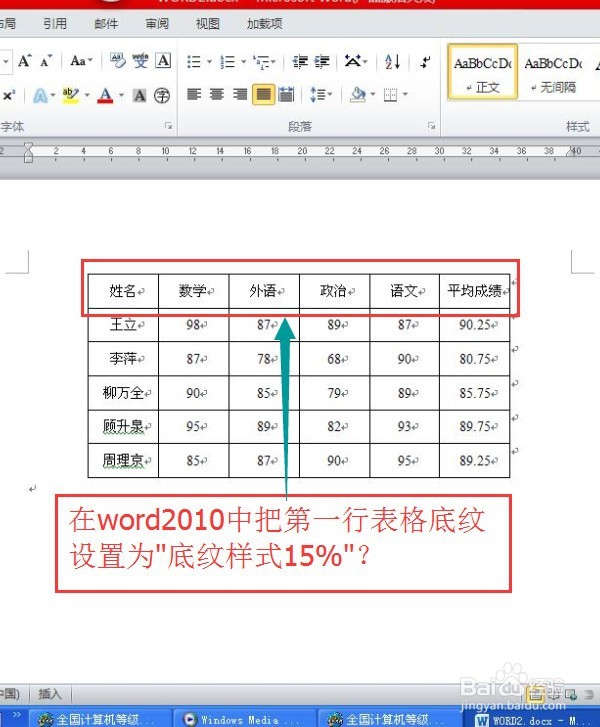Open the 引用 References tab

coord(55,24)
